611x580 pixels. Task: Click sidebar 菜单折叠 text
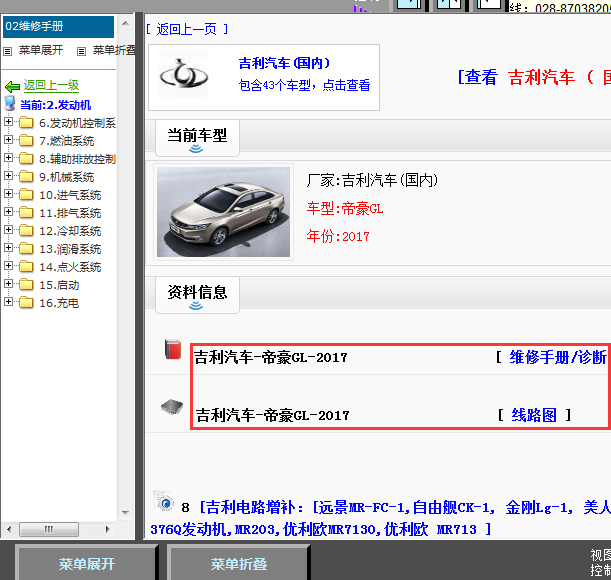(114, 50)
